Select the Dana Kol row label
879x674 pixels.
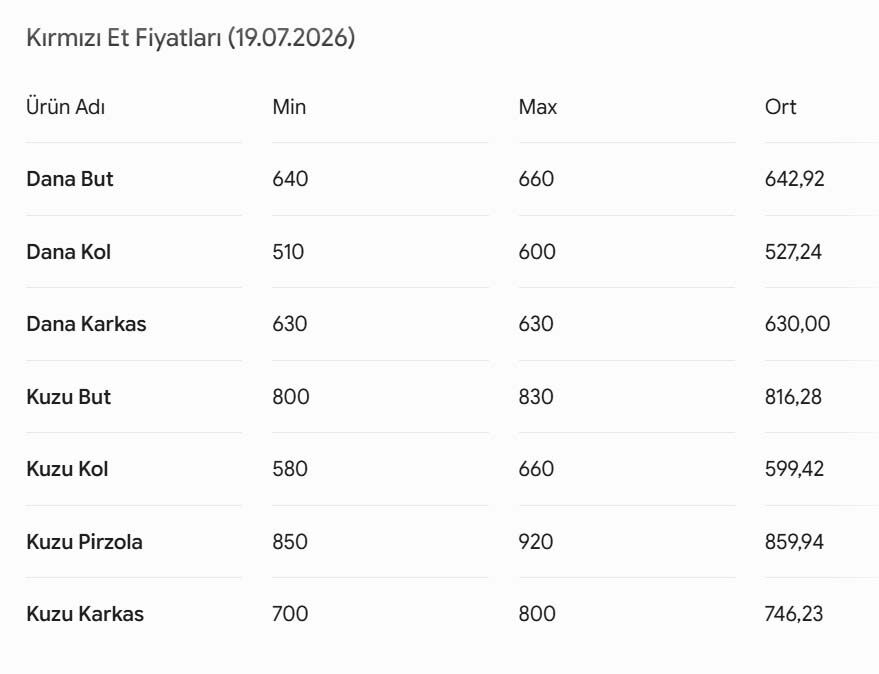click(x=68, y=252)
